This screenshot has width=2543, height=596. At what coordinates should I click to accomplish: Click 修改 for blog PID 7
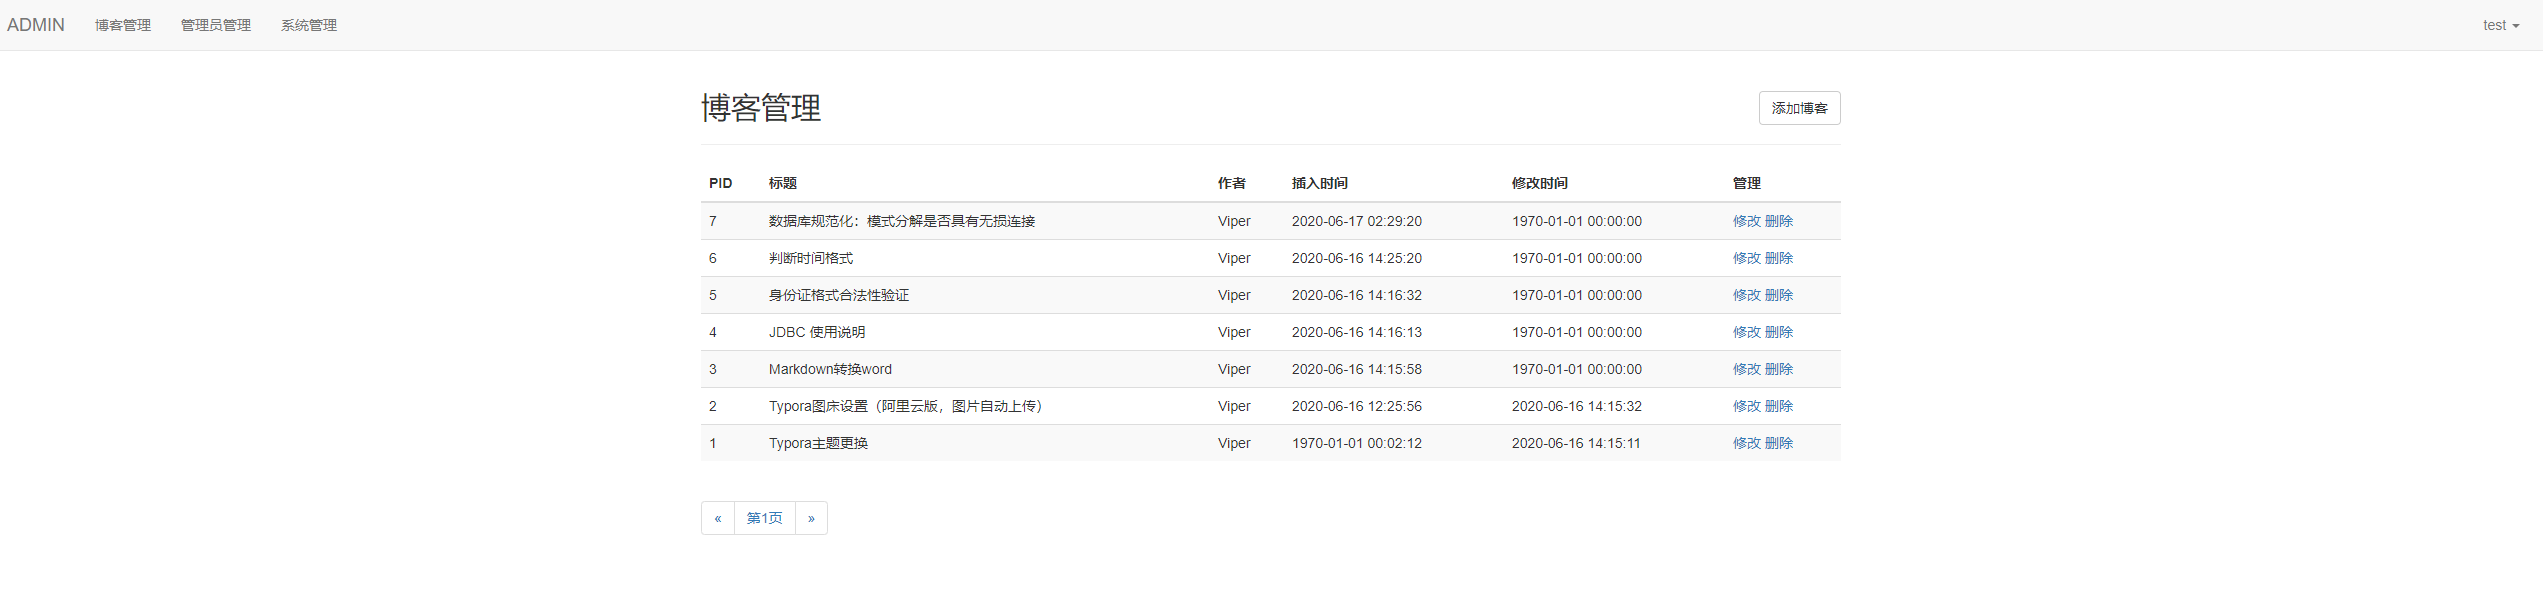1746,221
